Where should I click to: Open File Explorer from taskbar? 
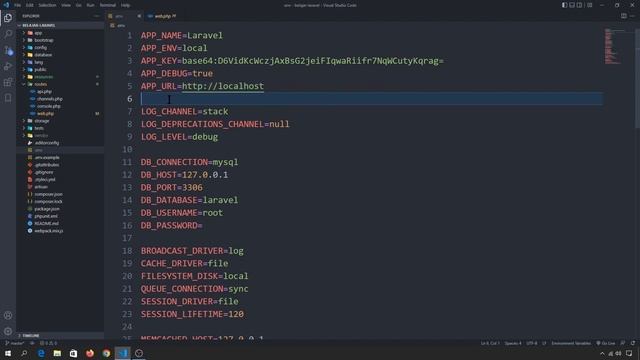pos(57,353)
